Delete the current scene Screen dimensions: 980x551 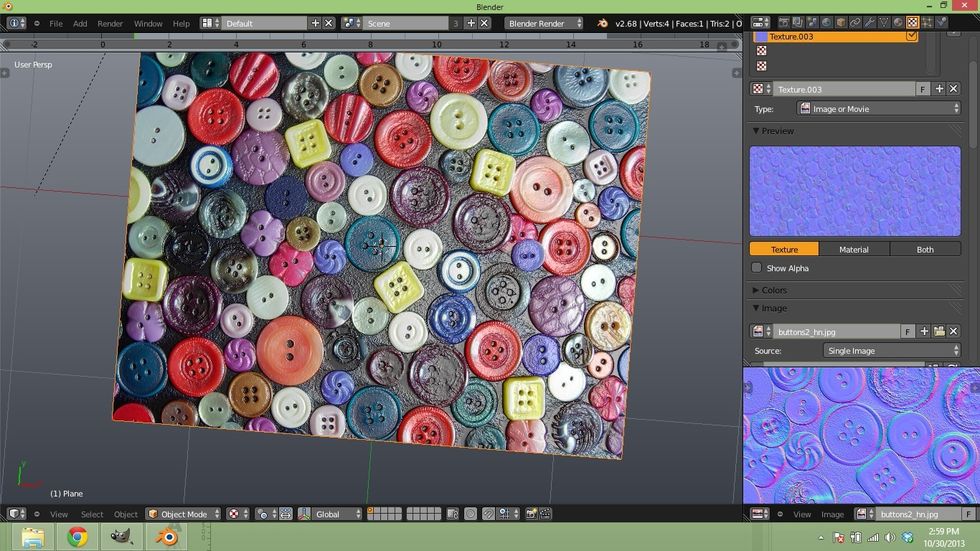click(x=484, y=23)
